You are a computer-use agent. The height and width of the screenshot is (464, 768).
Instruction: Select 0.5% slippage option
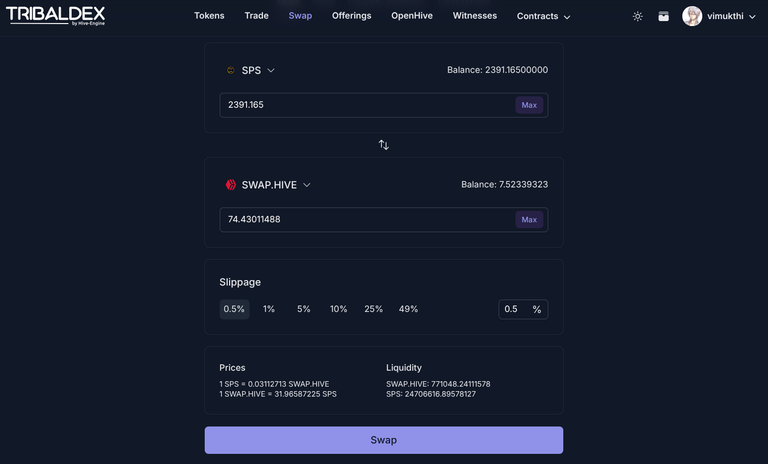tap(234, 309)
